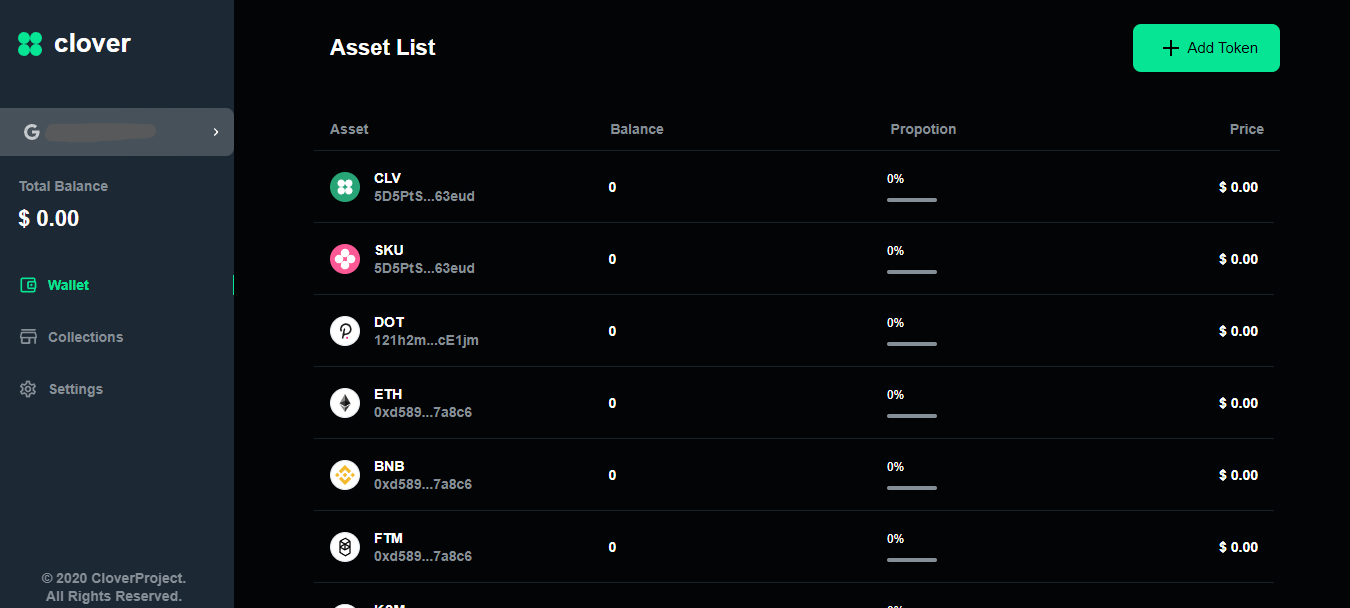Click the ETH proportion progress bar
1350x608 pixels.
tap(911, 416)
